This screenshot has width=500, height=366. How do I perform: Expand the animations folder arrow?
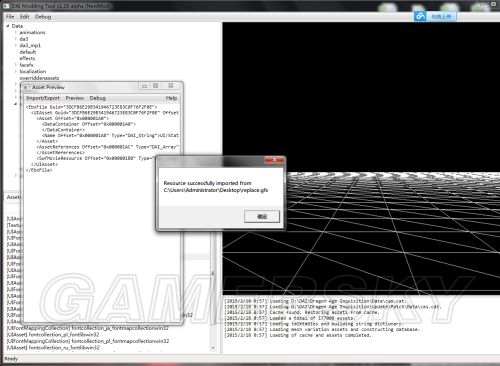coord(16,32)
